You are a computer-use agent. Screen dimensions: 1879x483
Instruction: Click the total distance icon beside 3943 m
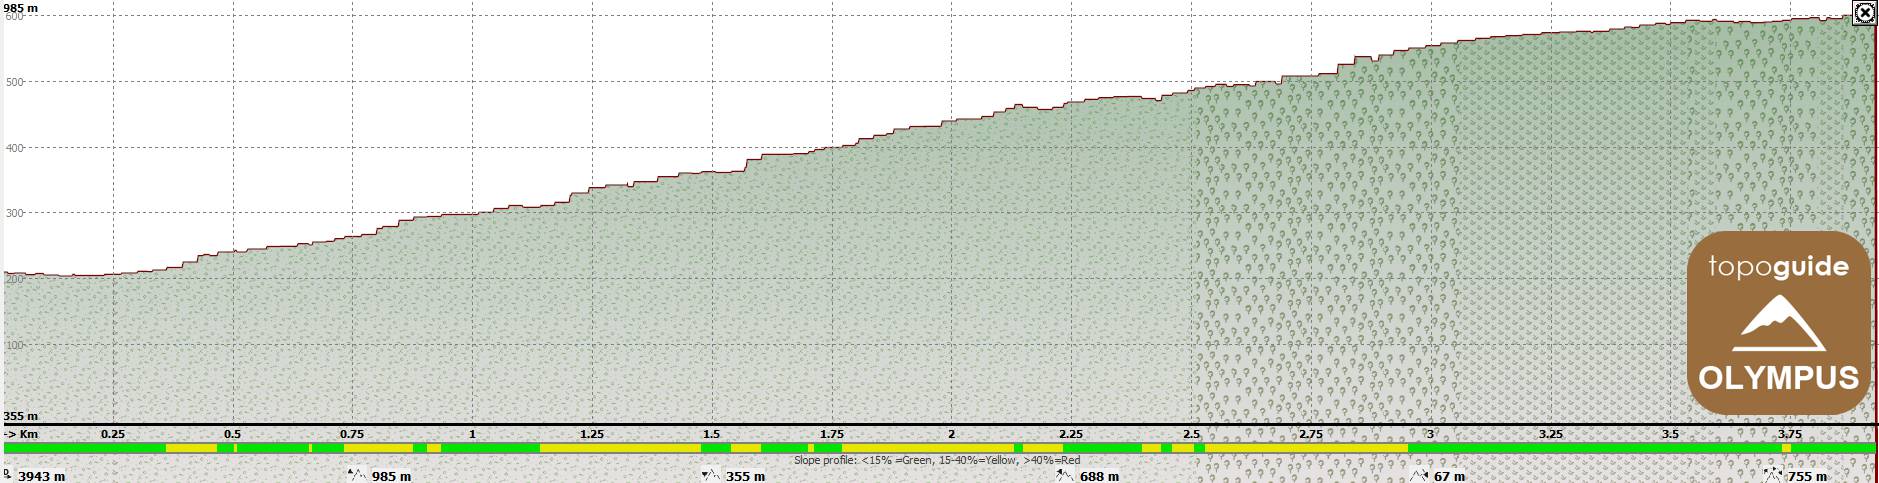(8, 476)
